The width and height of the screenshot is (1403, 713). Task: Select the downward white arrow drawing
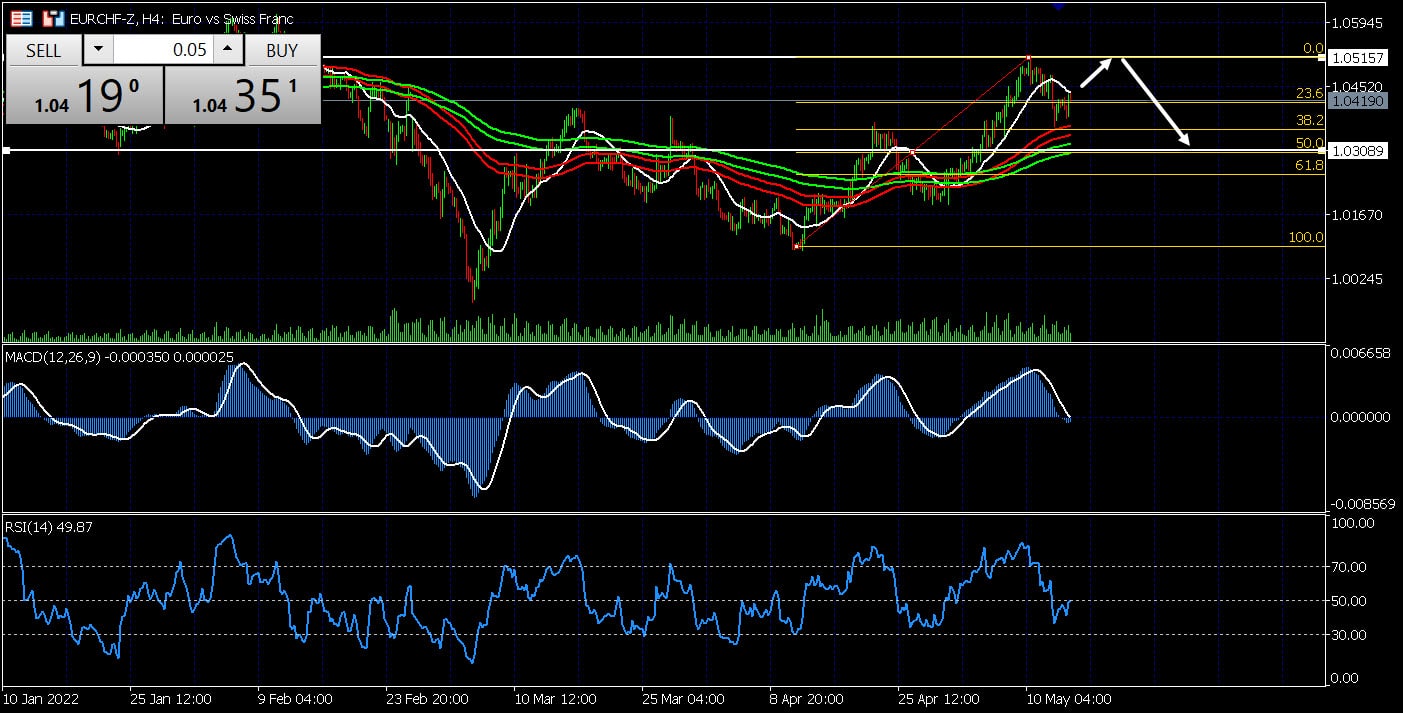coord(1156,103)
